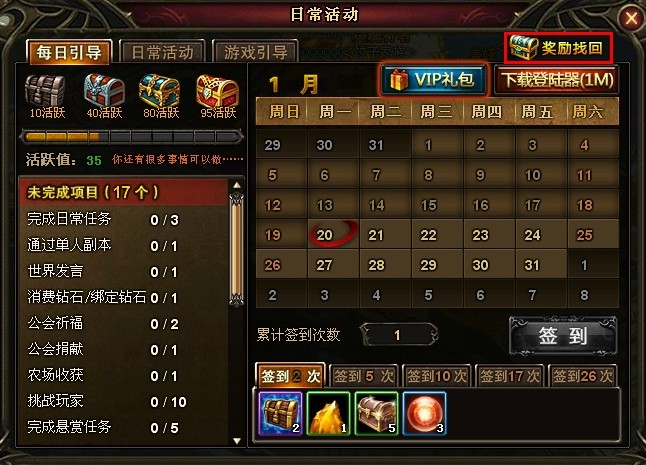
Task: Select the golden crystal reward item
Action: click(x=328, y=413)
